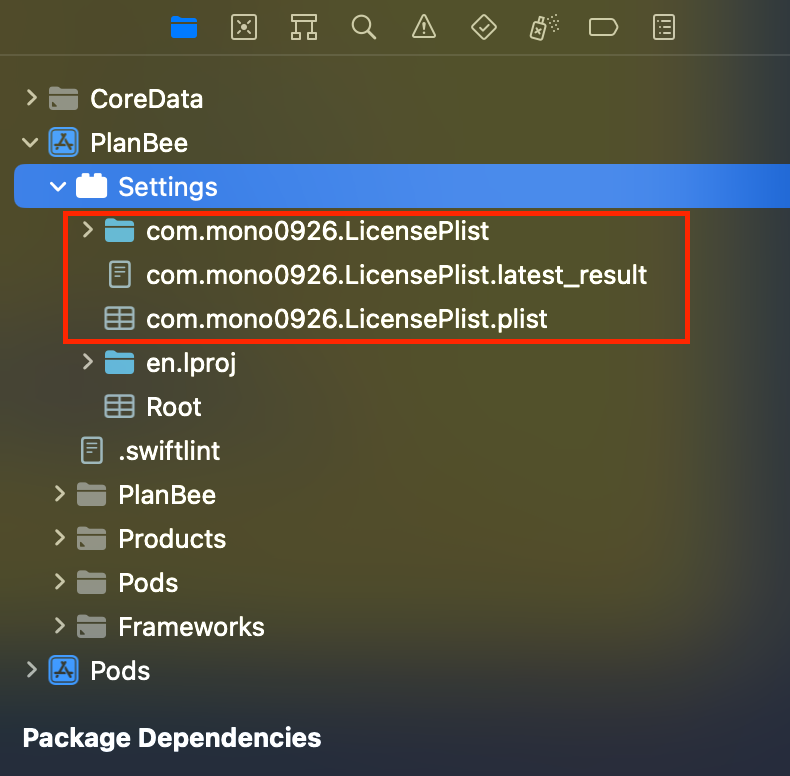The image size is (790, 776).
Task: Select the .swiftlint file
Action: pos(169,450)
